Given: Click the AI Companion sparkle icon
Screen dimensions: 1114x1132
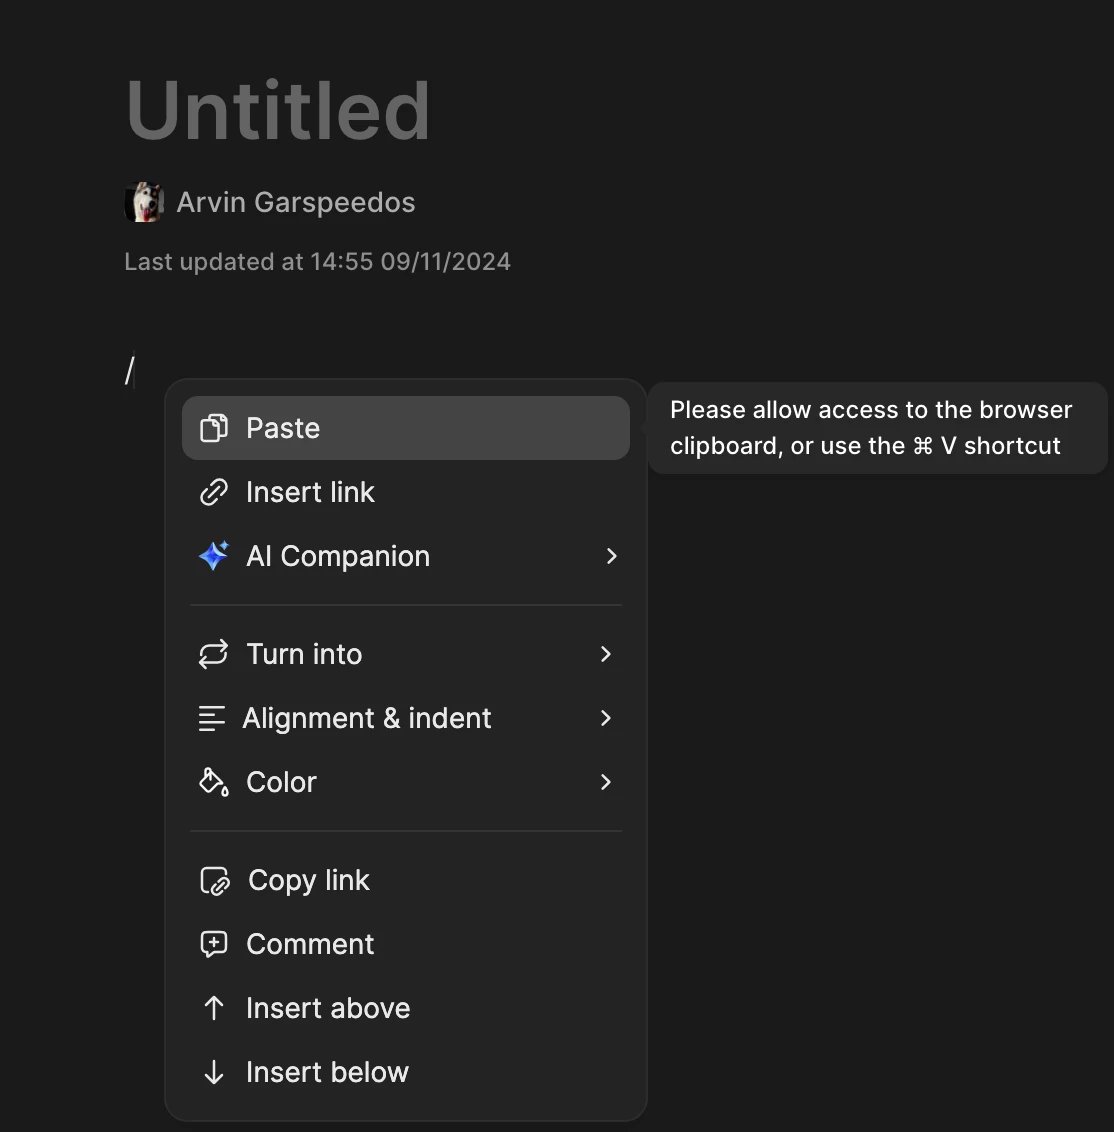Looking at the screenshot, I should tap(213, 556).
